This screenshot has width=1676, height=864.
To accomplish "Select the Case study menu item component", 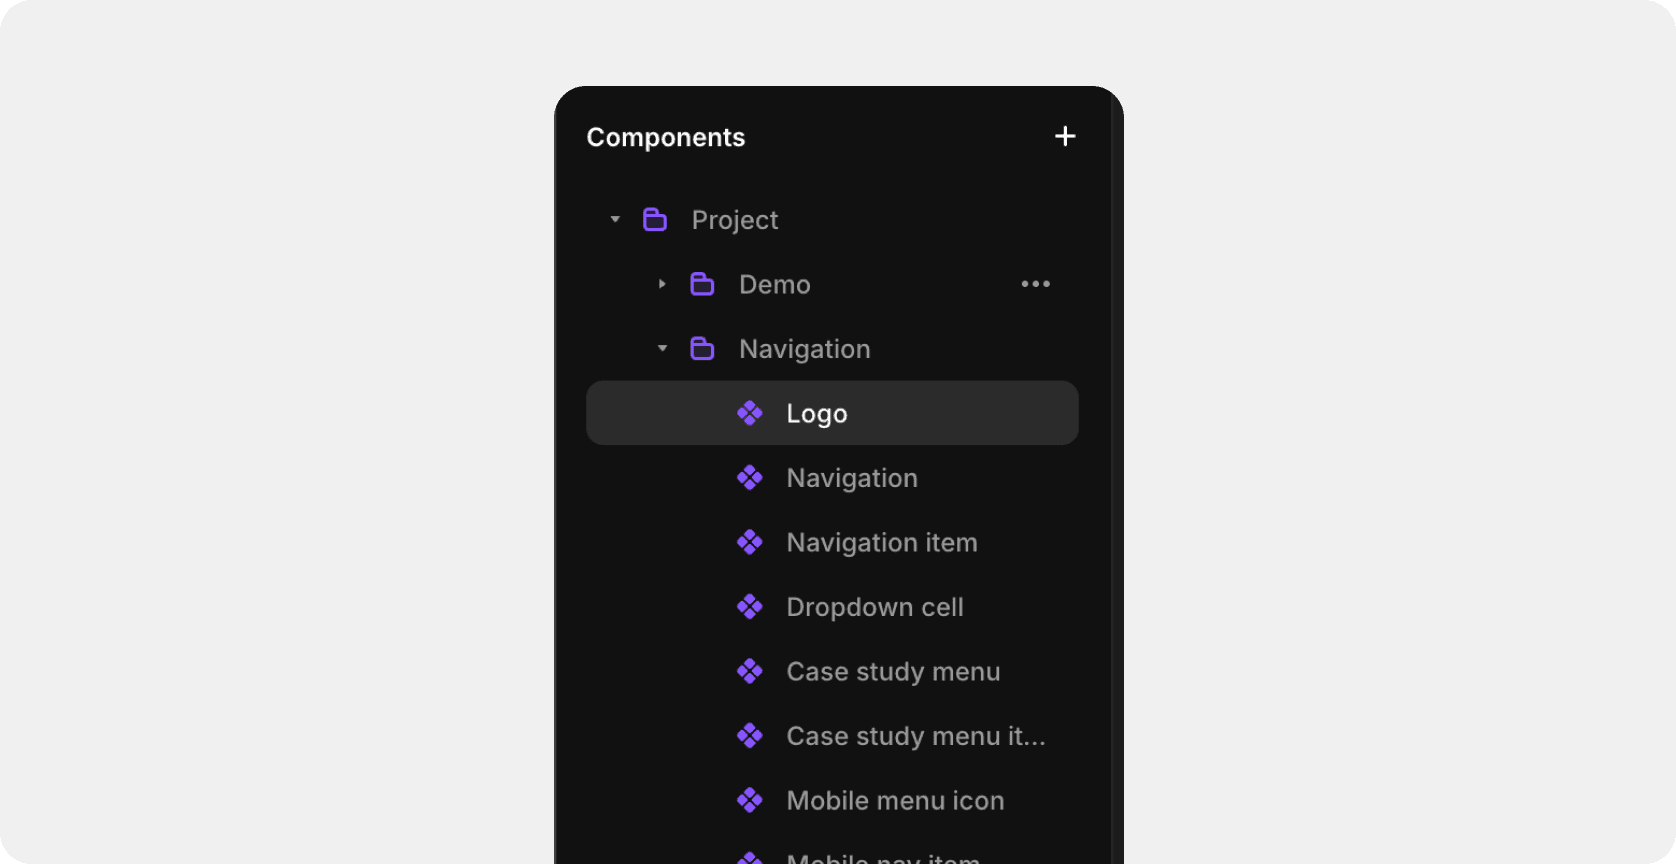I will (914, 735).
